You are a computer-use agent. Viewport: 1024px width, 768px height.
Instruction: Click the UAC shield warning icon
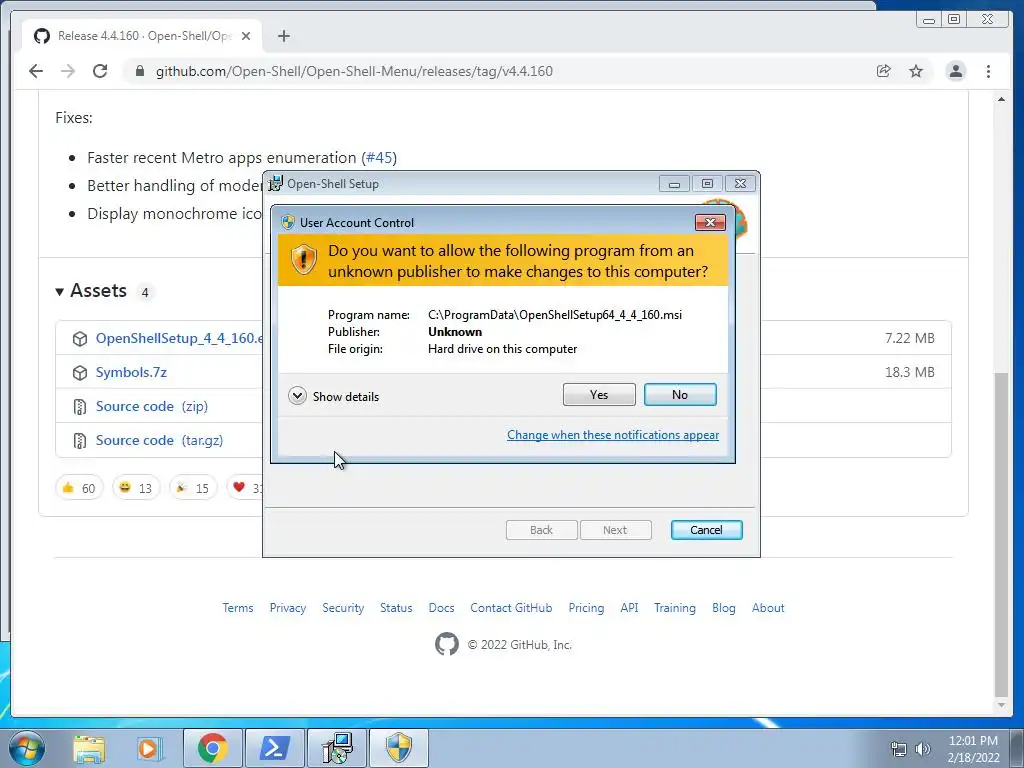tap(304, 260)
